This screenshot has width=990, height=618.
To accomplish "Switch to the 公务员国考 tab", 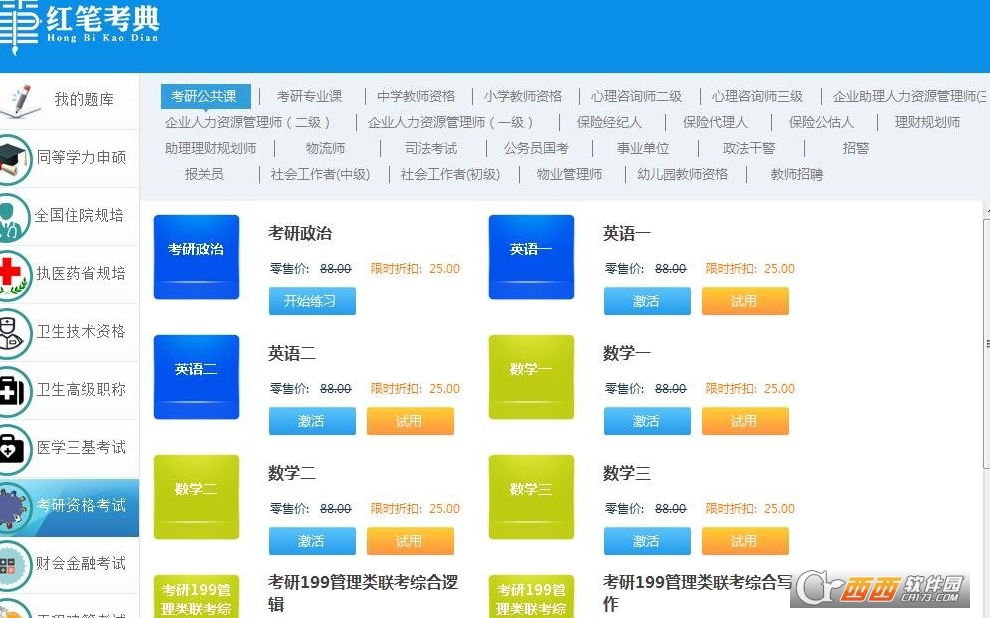I will click(x=536, y=148).
